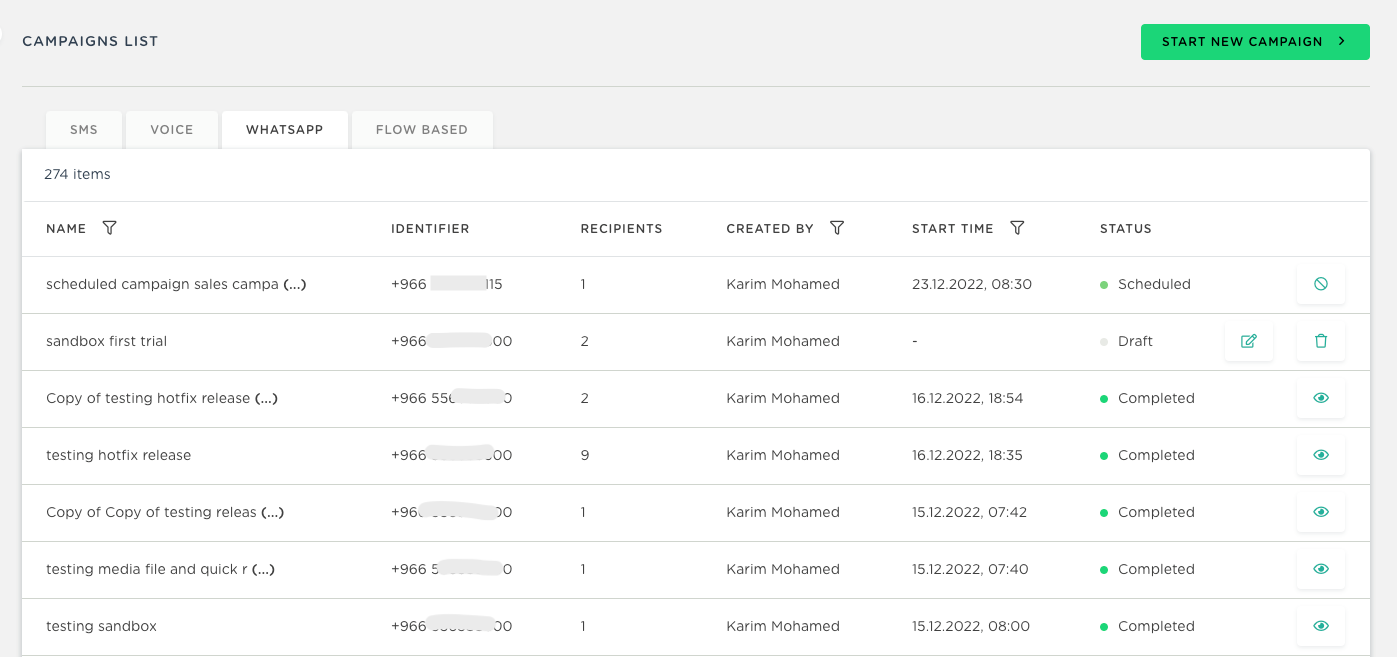Click the Campaigns List heading
Image resolution: width=1397 pixels, height=657 pixels.
[x=90, y=41]
